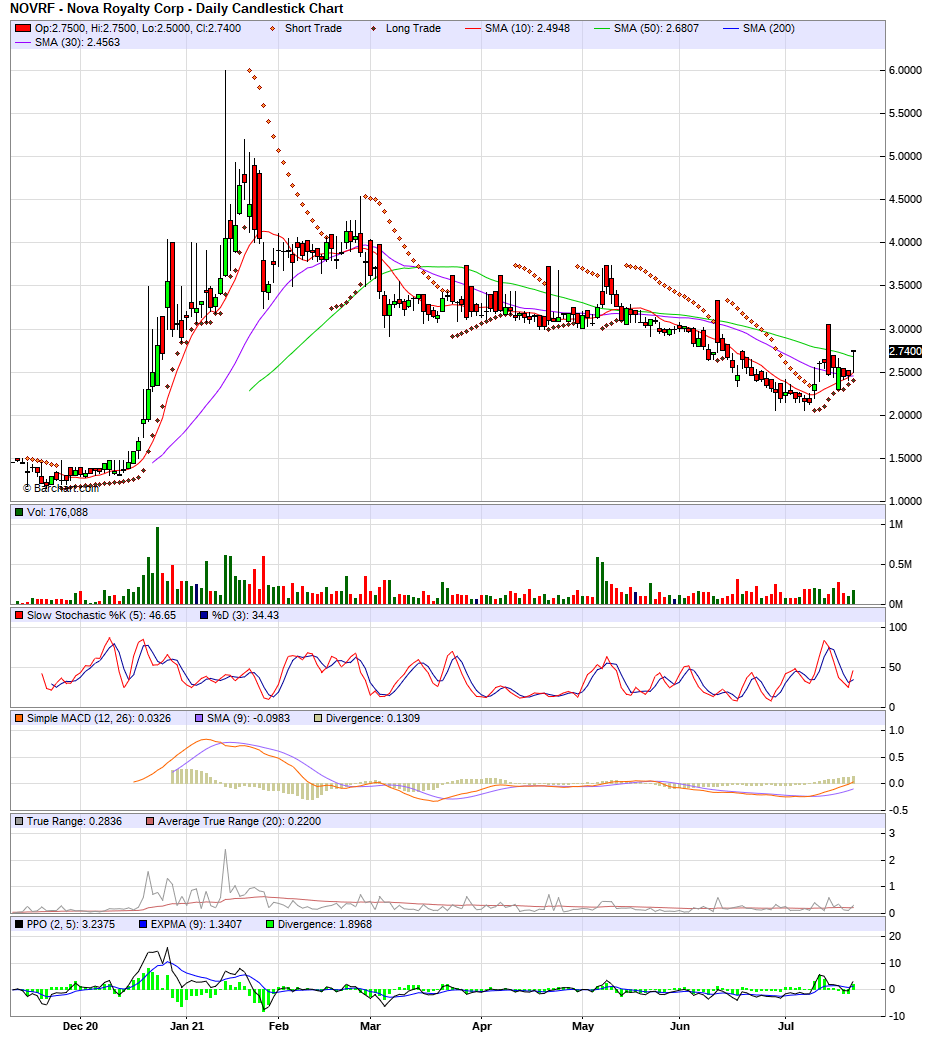This screenshot has height=1057, width=930.
Task: Click the 4.0000 price axis label
Action: pos(905,243)
